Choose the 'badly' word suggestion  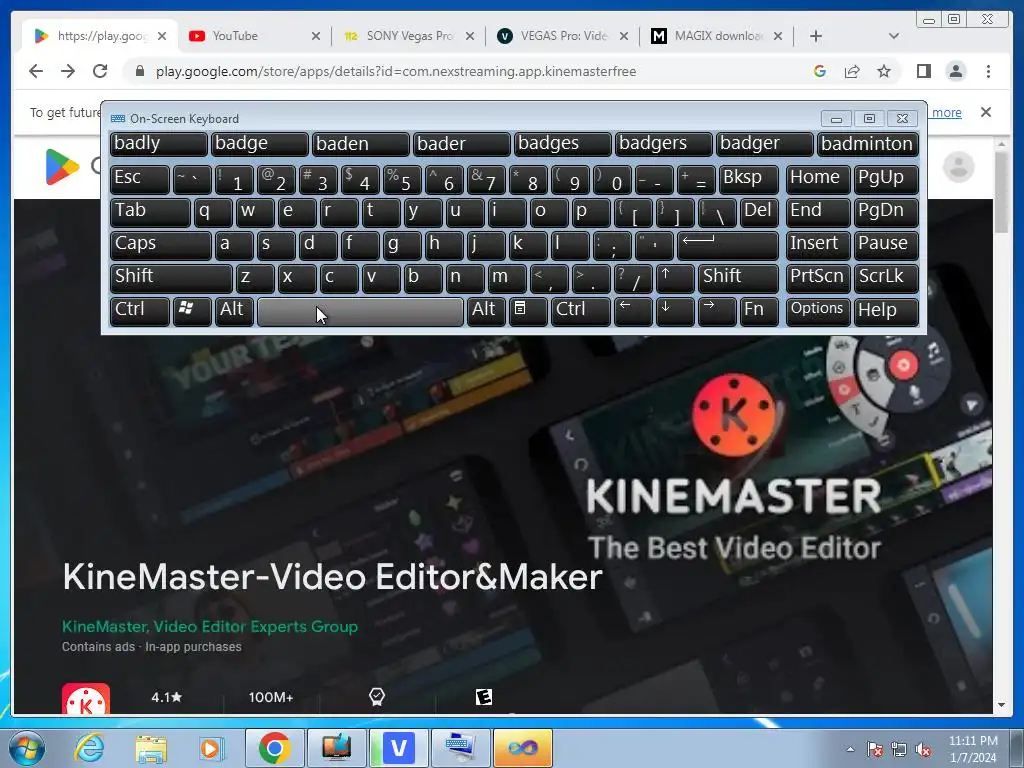click(159, 144)
